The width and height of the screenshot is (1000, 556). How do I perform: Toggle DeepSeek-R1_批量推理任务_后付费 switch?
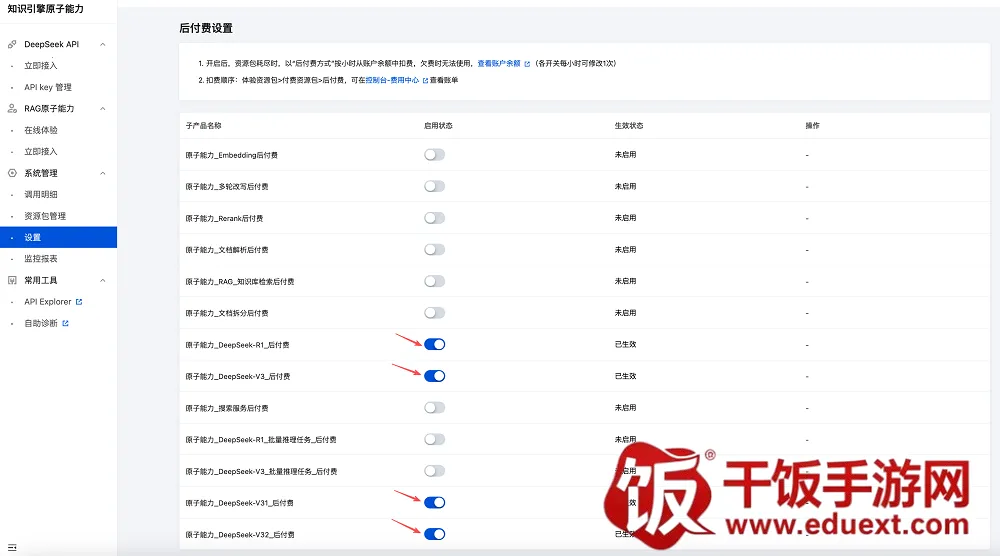pyautogui.click(x=434, y=439)
